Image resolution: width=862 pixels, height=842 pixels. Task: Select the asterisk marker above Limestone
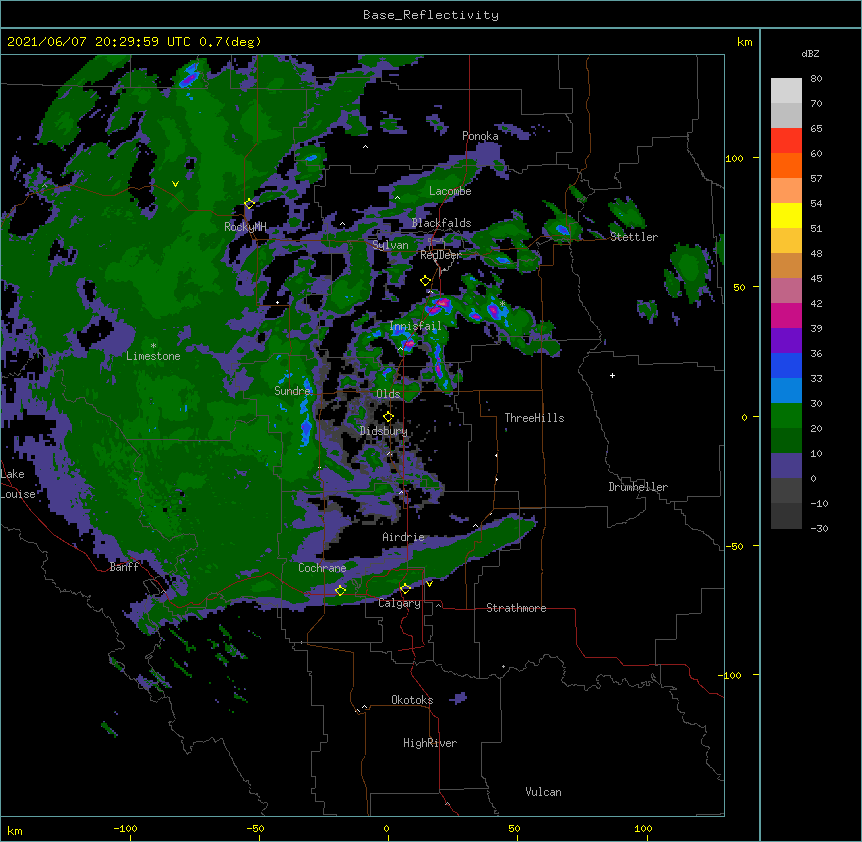point(153,346)
